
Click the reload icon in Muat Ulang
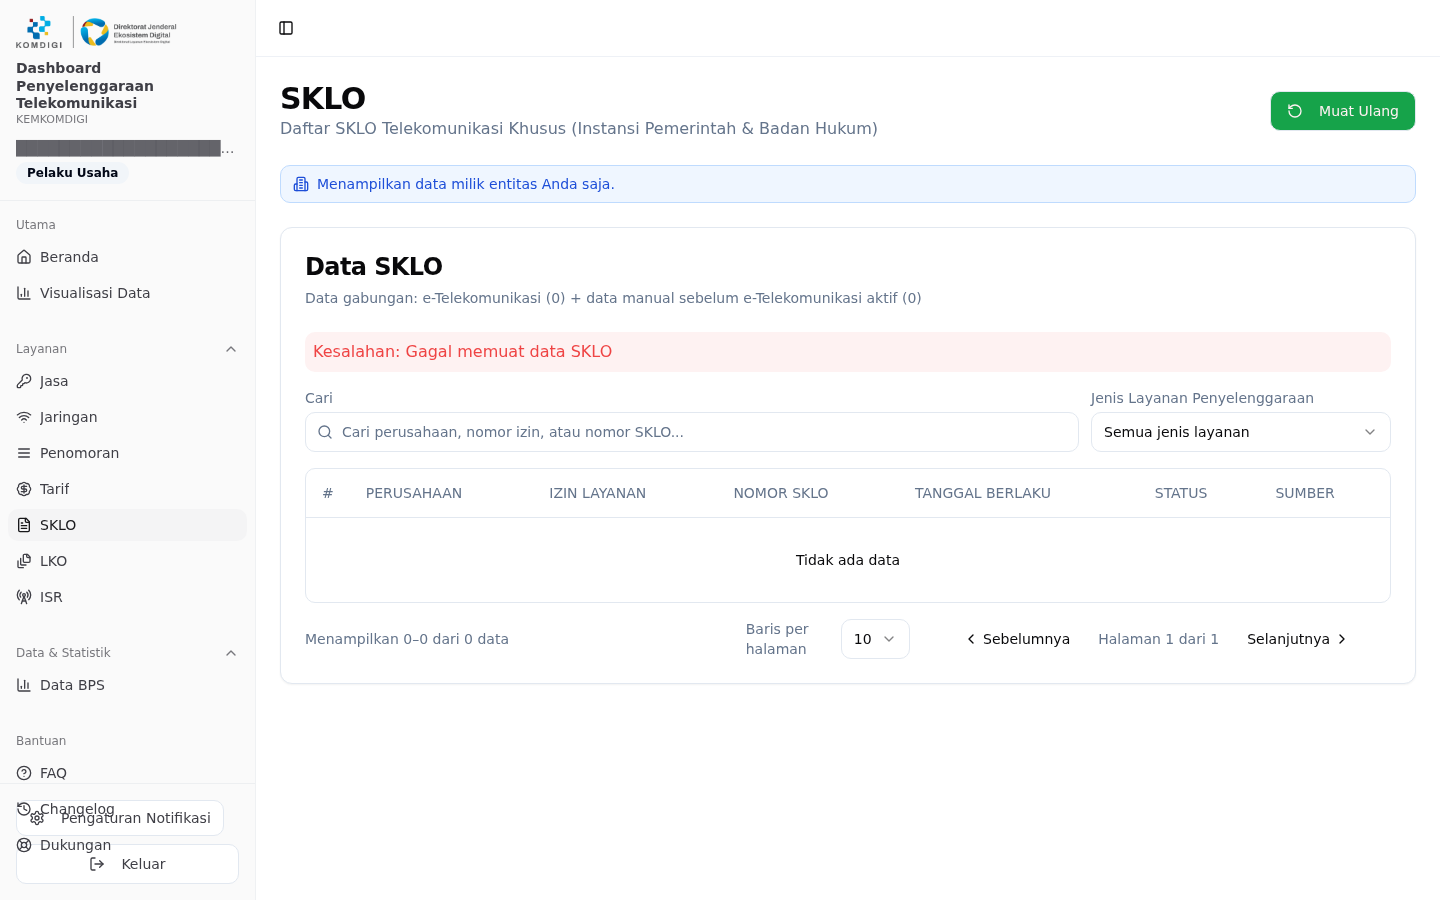[1295, 111]
